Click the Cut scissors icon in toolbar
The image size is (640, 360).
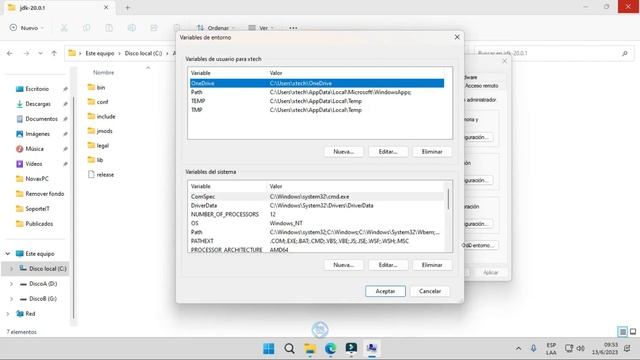(x=64, y=28)
